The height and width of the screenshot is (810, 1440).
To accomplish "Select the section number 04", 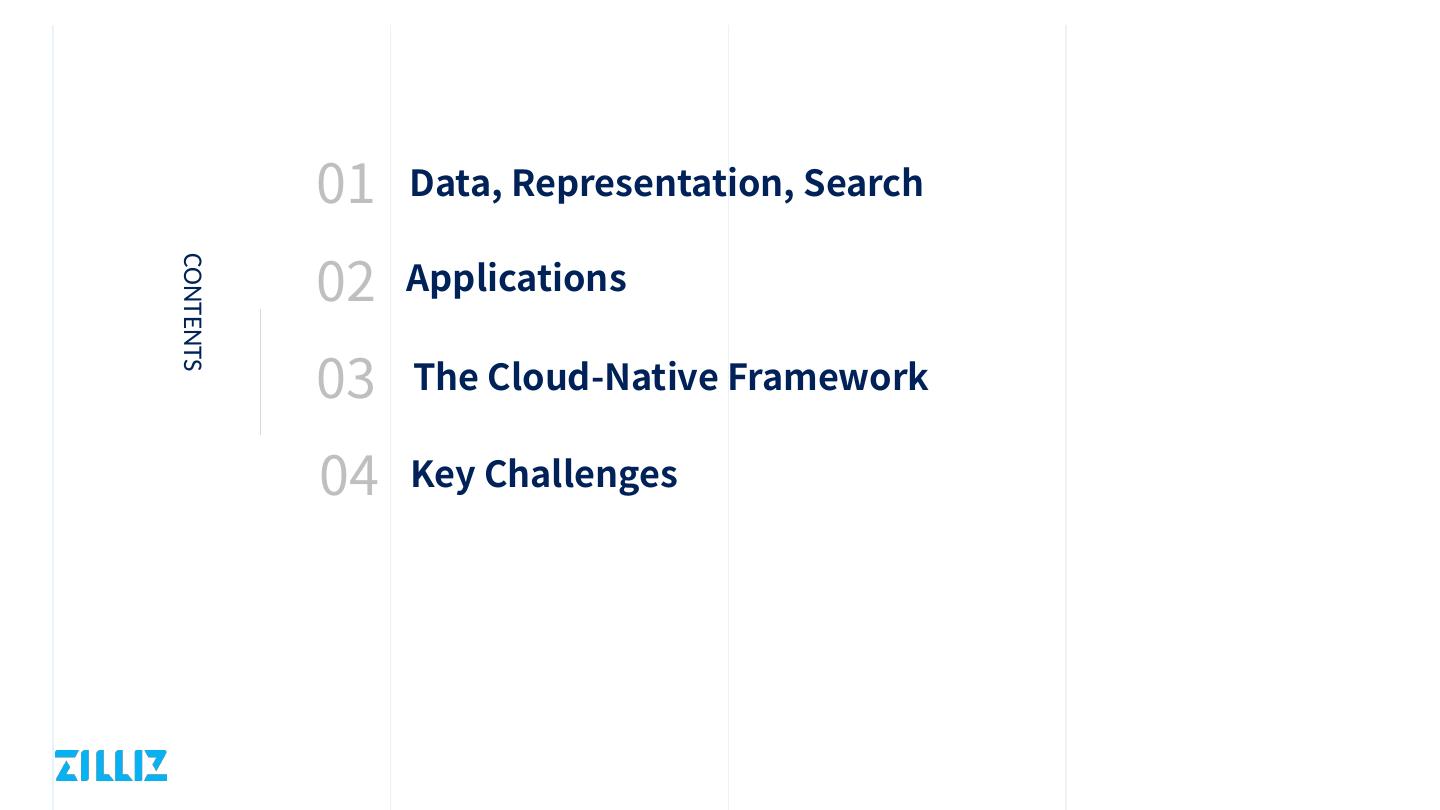I will coord(348,475).
